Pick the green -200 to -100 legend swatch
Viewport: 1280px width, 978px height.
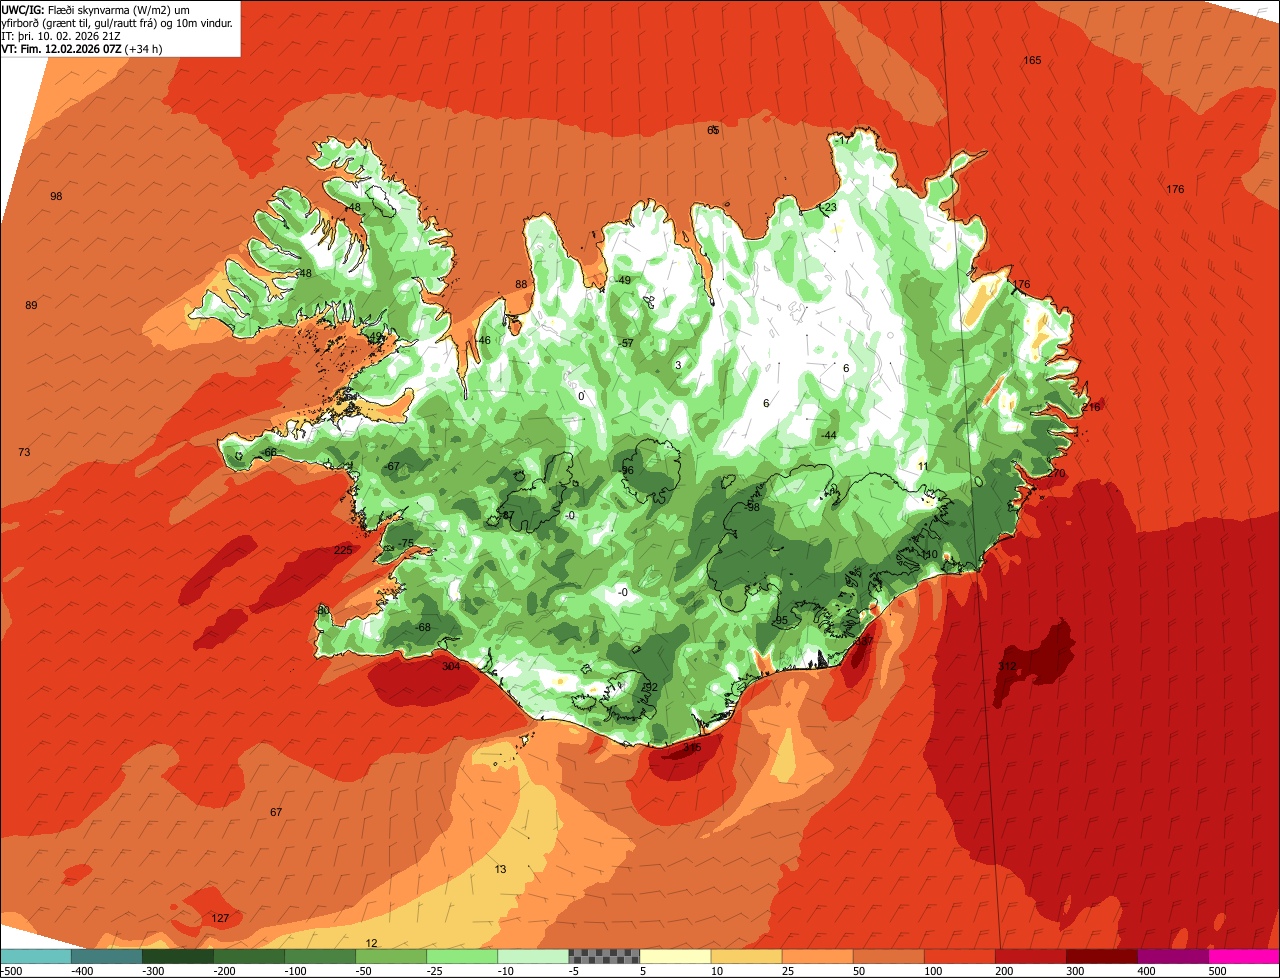(248, 956)
